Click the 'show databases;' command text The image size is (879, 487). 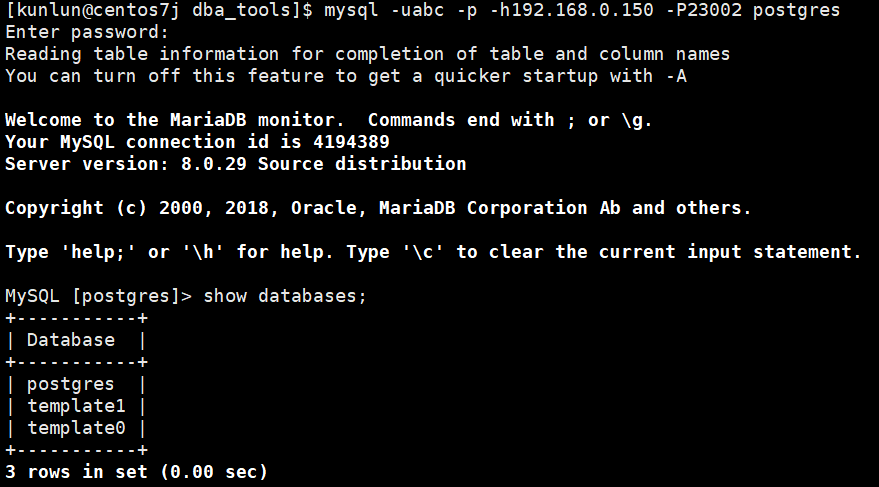point(285,296)
